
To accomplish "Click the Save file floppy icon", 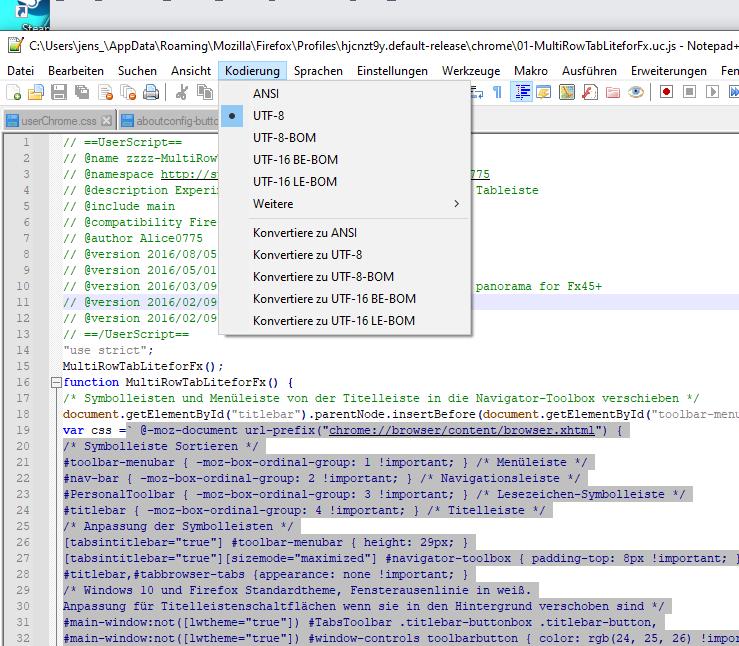I will coord(59,93).
